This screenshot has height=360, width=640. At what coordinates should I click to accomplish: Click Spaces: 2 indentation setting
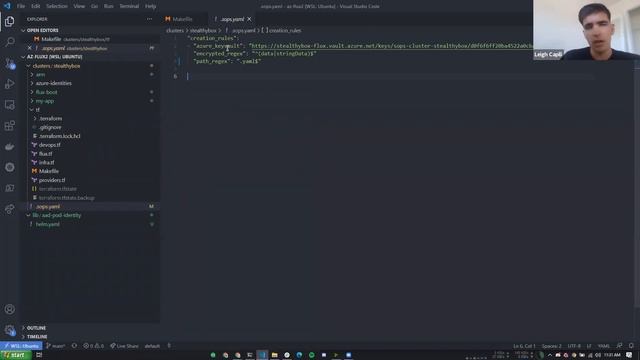click(x=551, y=346)
